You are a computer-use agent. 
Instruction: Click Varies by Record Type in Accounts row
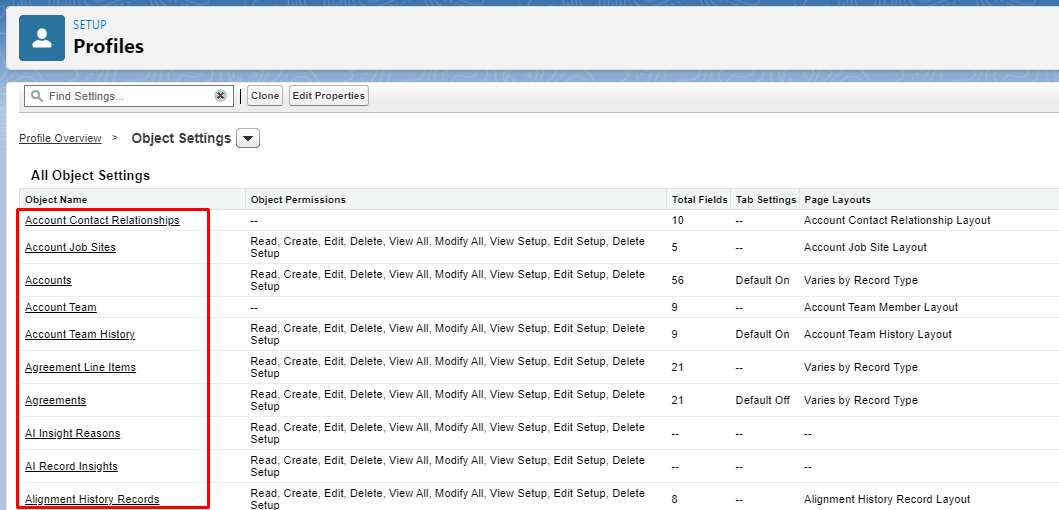point(860,280)
